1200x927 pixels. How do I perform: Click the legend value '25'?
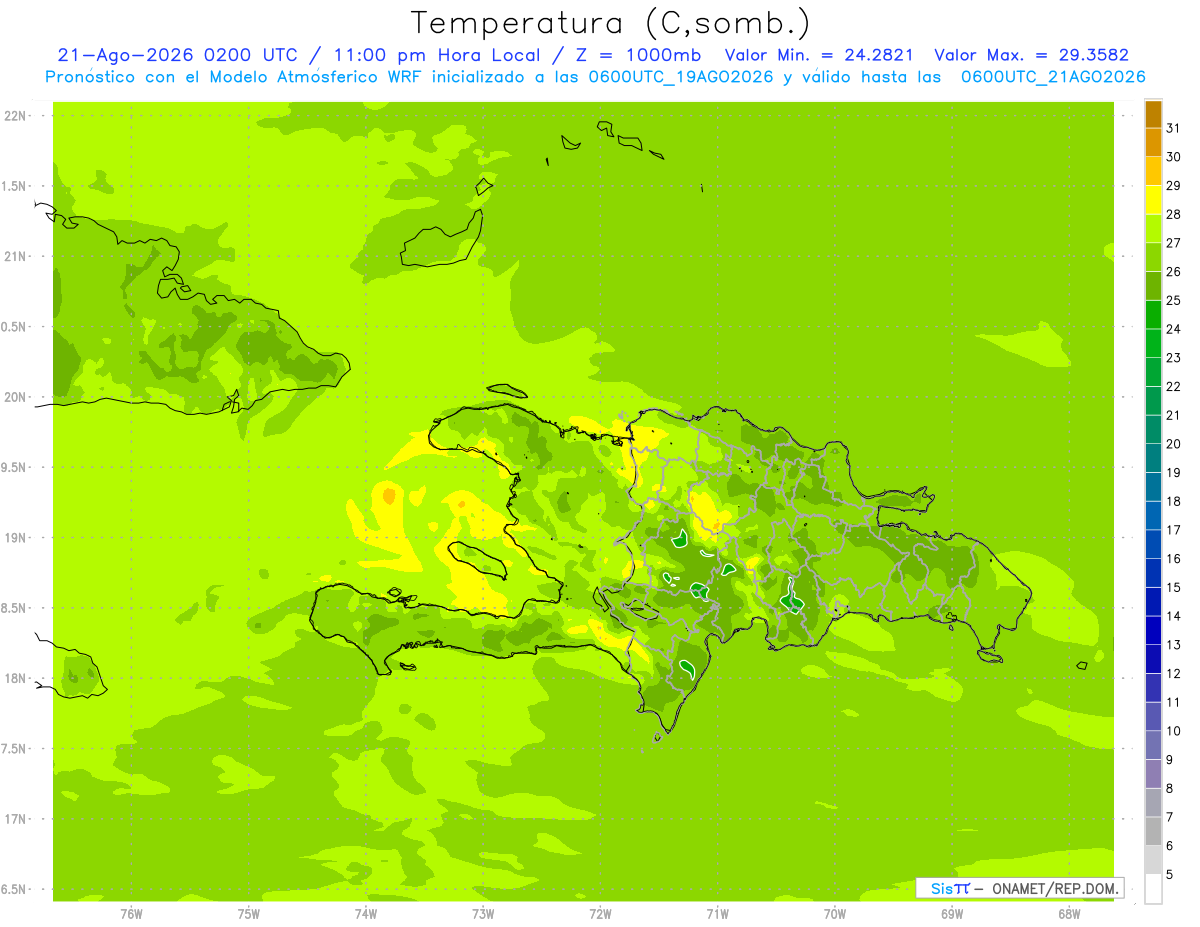pos(1174,300)
